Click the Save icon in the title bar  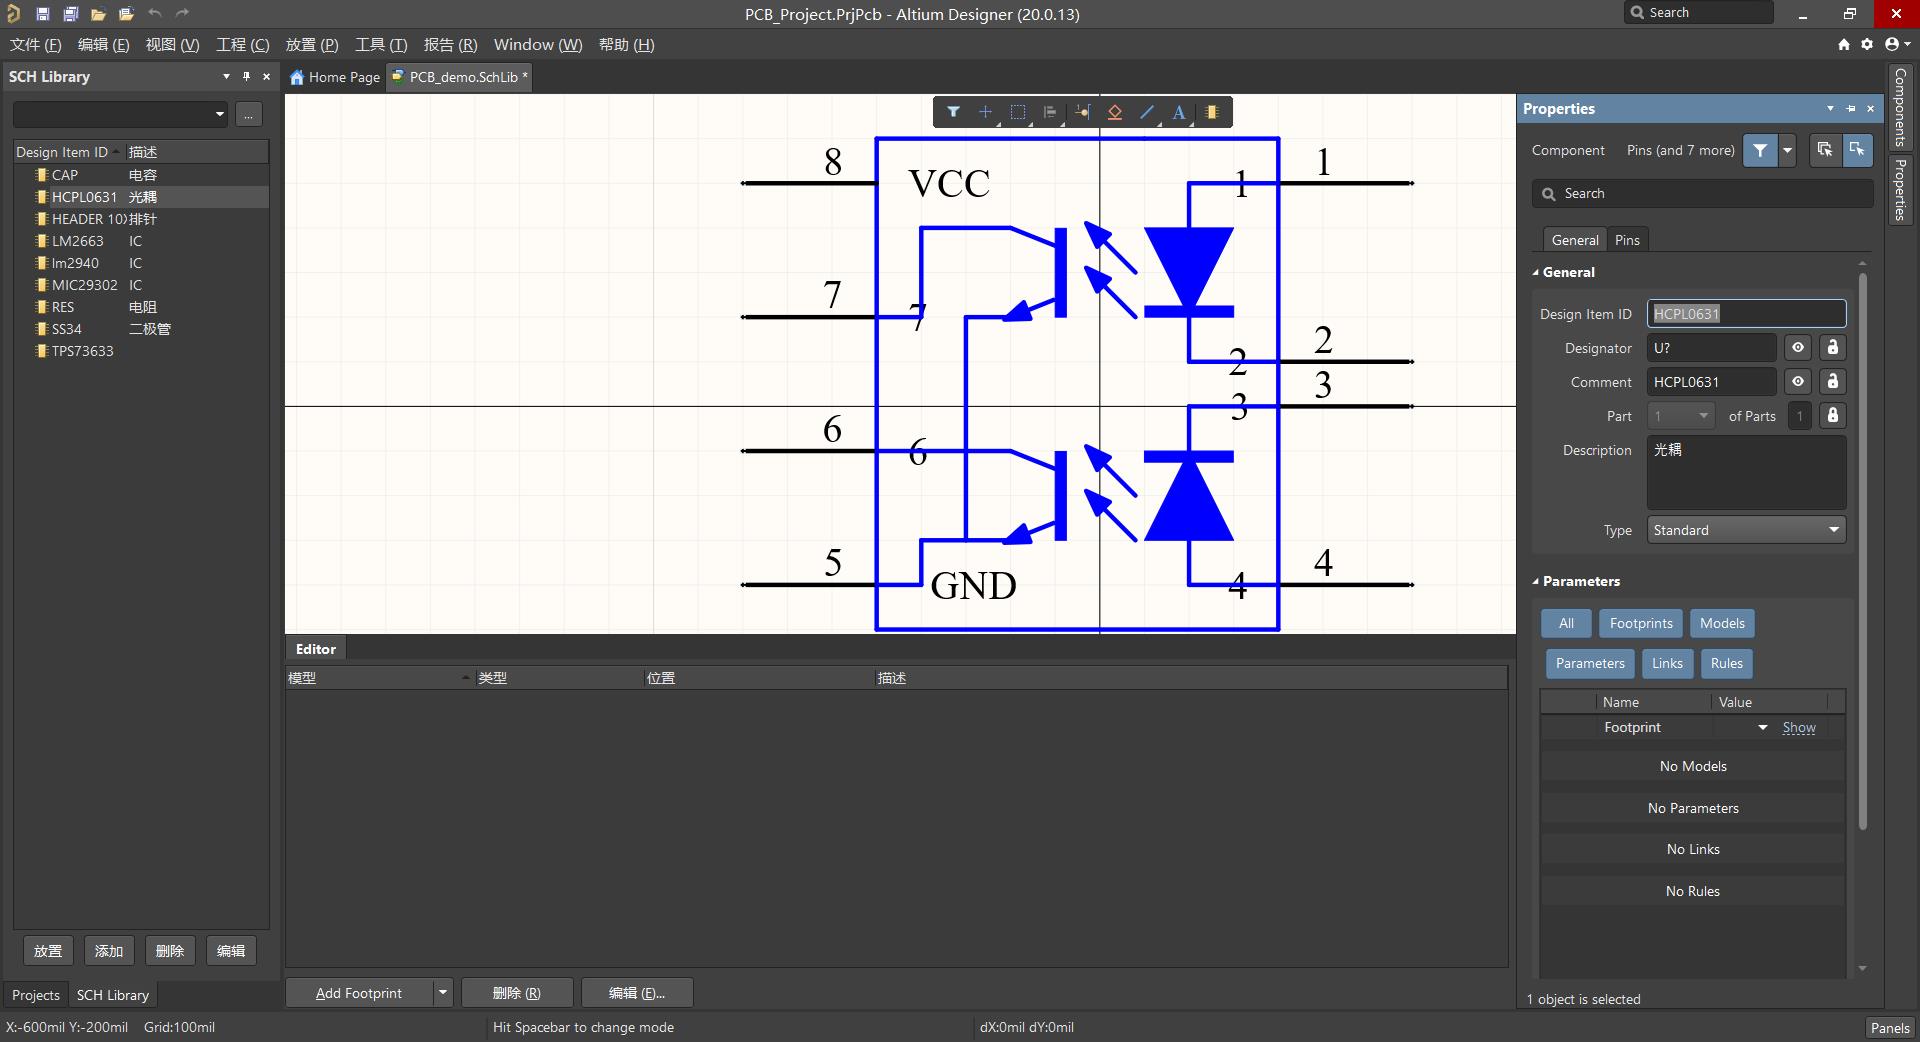[42, 14]
